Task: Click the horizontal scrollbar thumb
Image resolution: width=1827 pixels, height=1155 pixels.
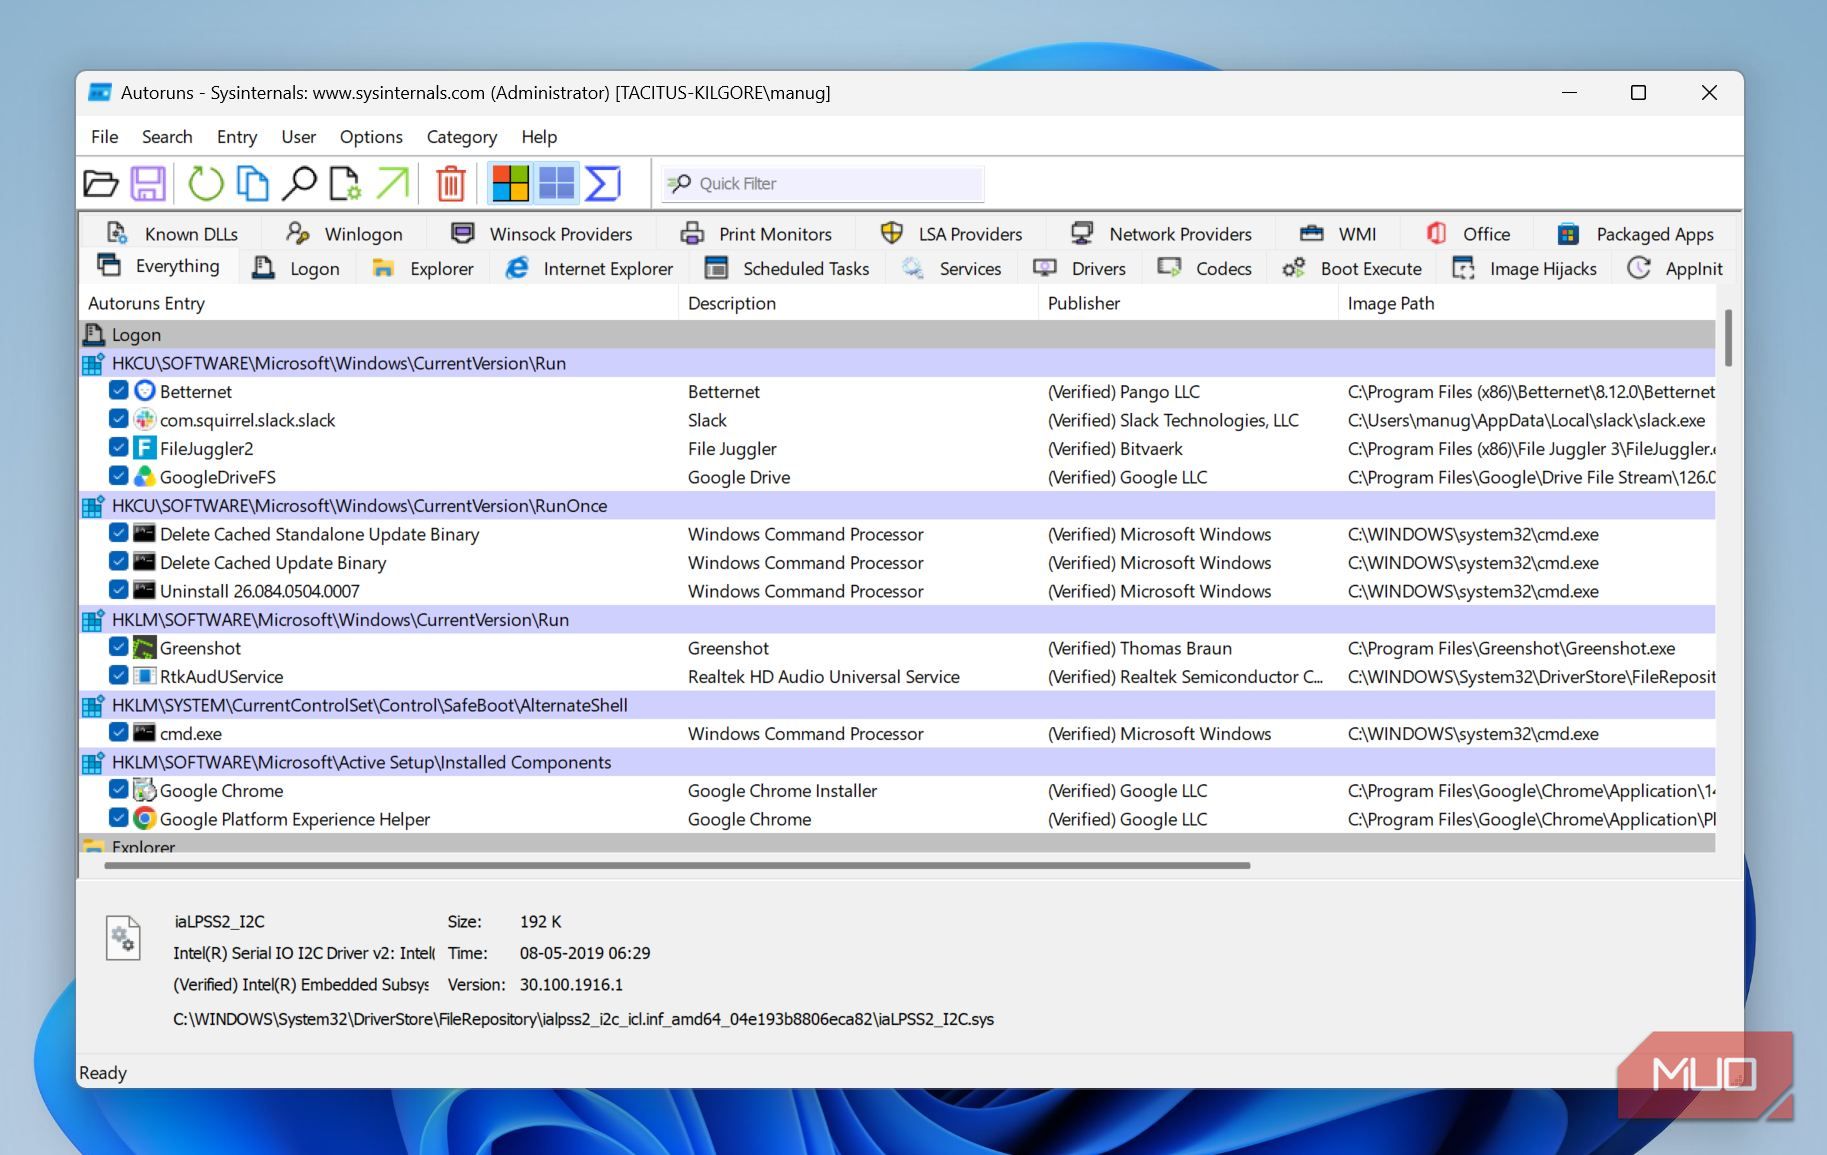Action: (677, 865)
